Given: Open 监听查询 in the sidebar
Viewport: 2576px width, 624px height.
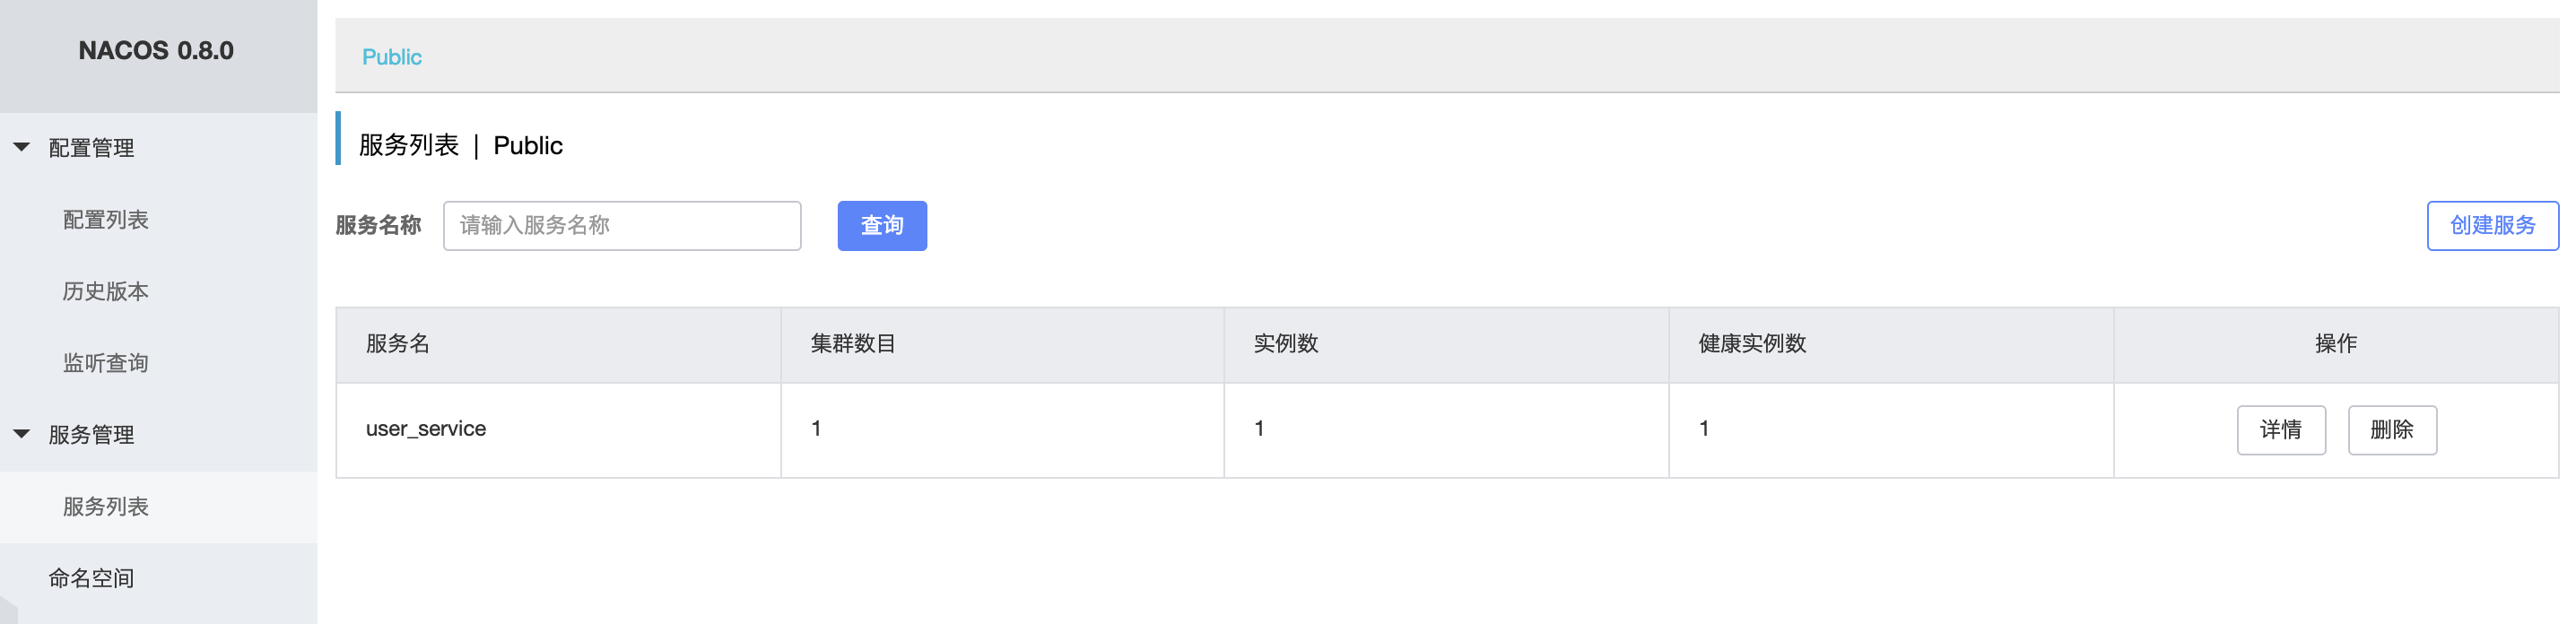Looking at the screenshot, I should tap(106, 363).
